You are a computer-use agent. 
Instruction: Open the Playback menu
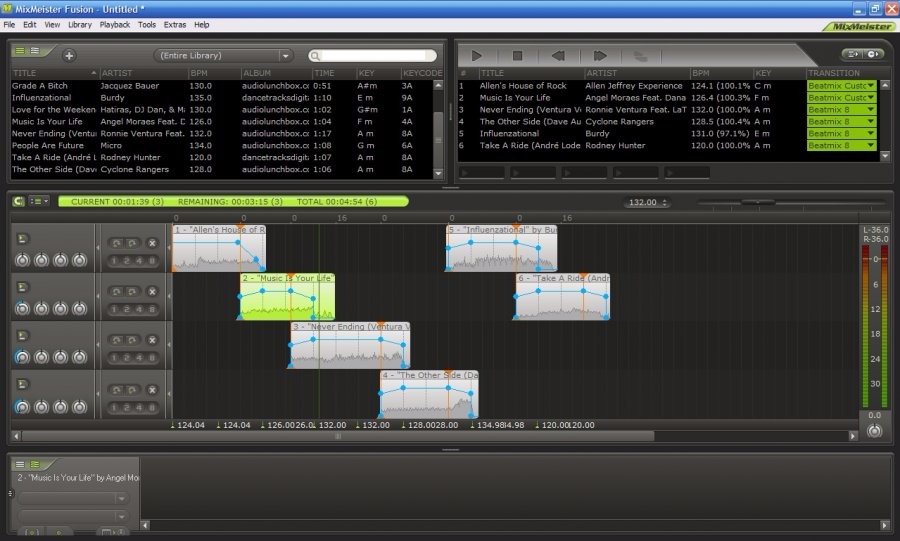click(115, 25)
